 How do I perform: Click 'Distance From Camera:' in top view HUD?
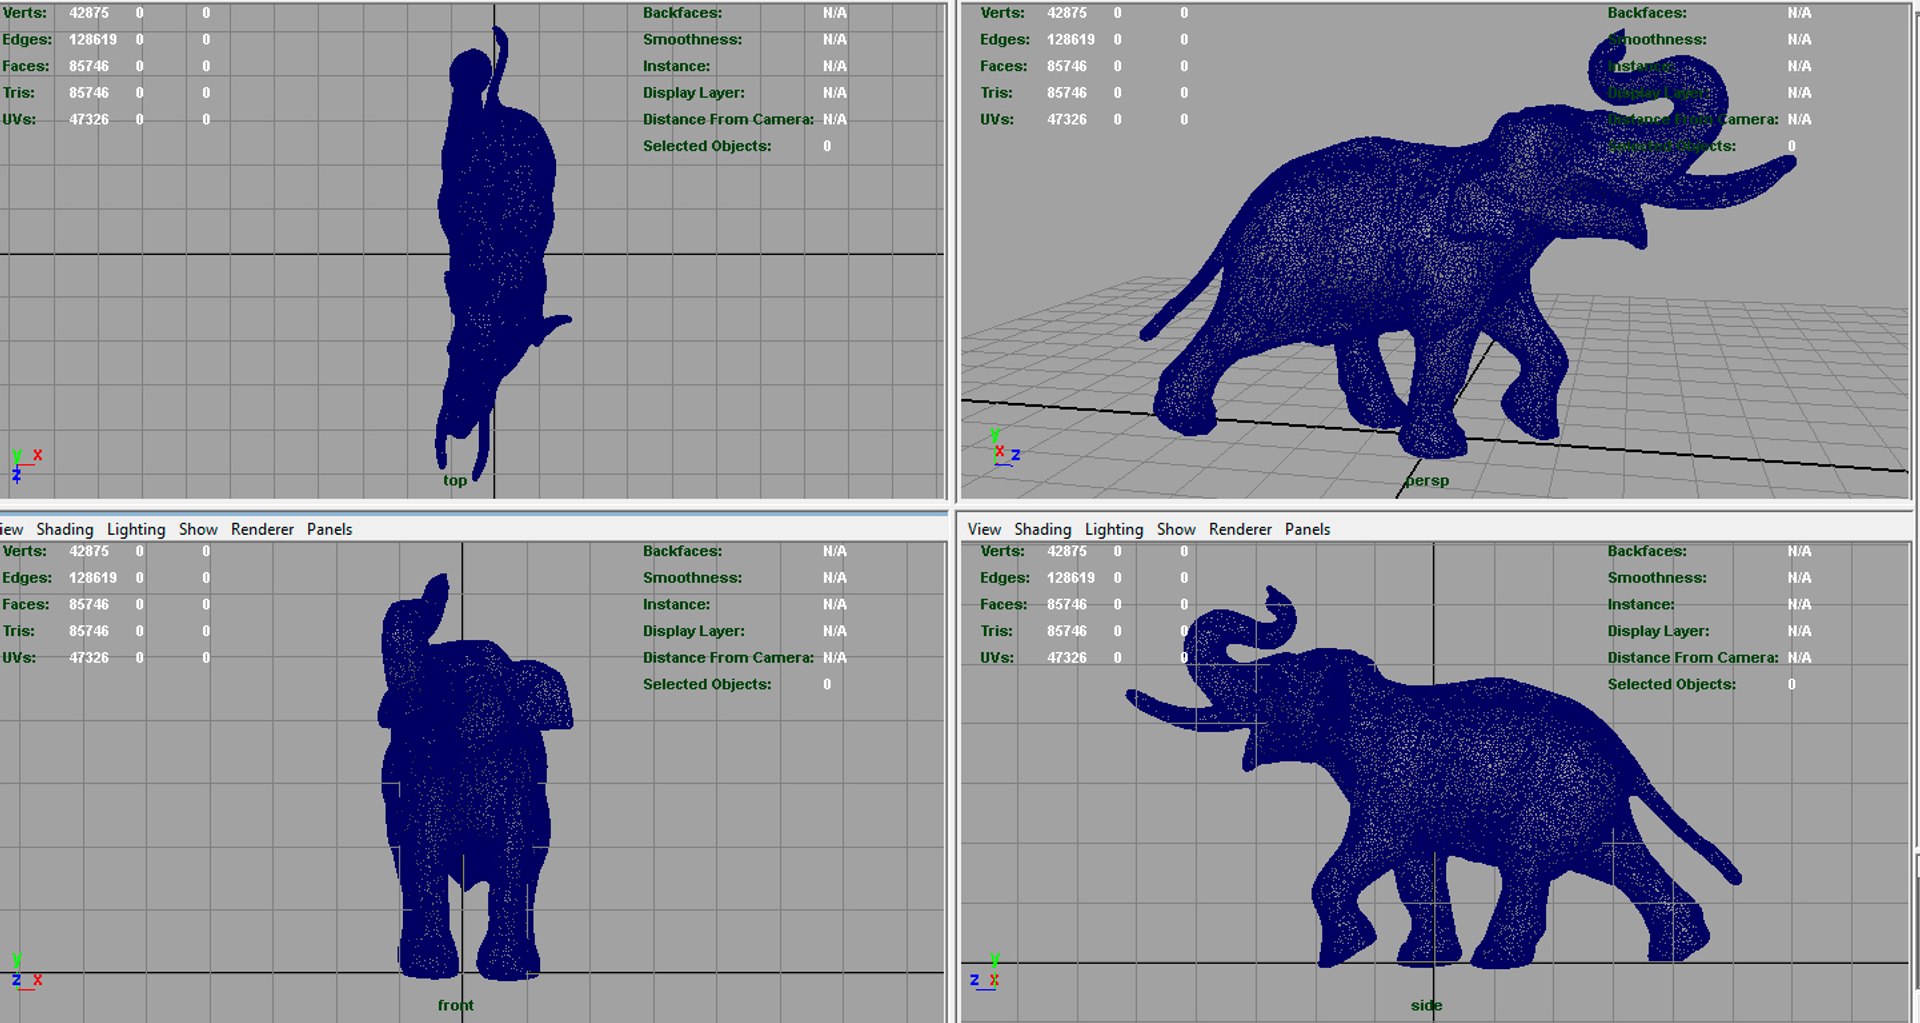pyautogui.click(x=728, y=119)
